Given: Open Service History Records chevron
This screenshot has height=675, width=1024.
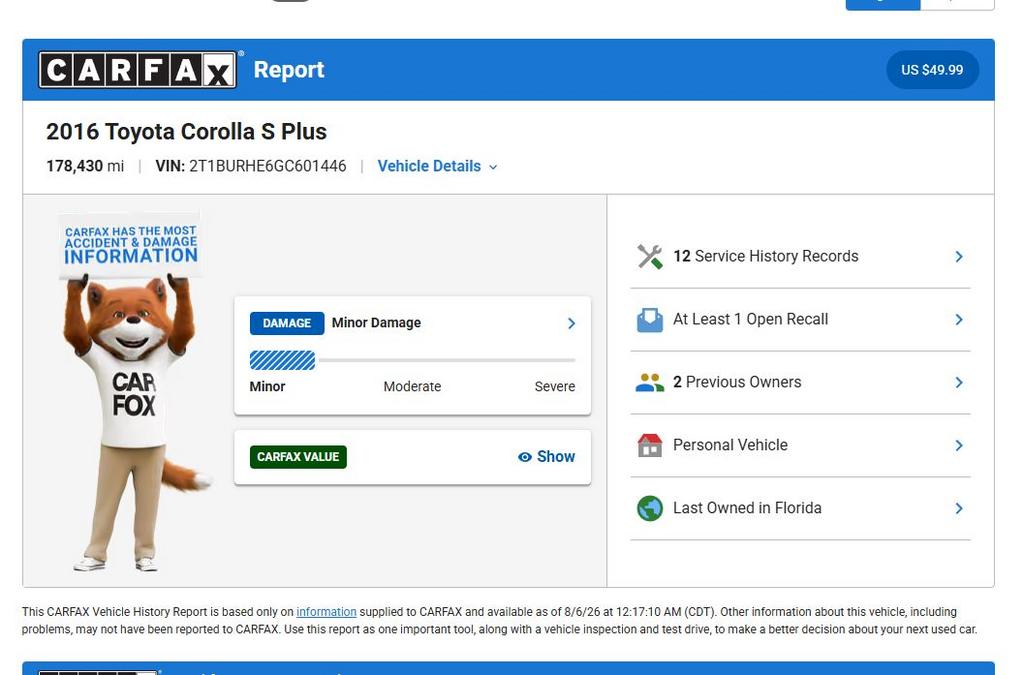Looking at the screenshot, I should point(959,257).
